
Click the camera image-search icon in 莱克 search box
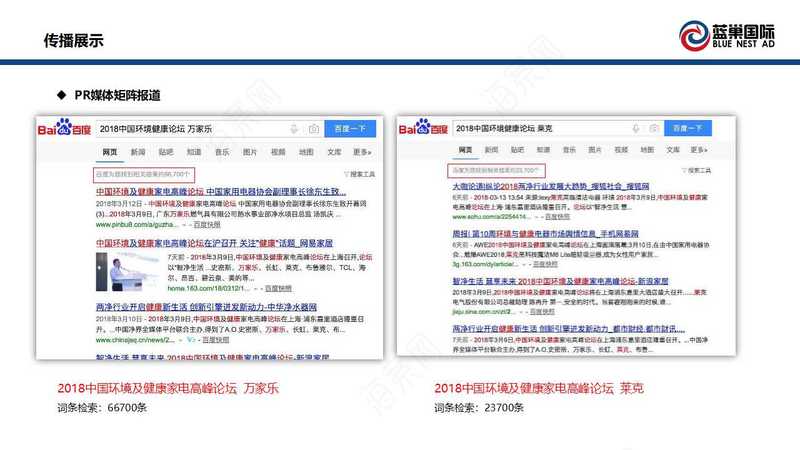point(654,129)
